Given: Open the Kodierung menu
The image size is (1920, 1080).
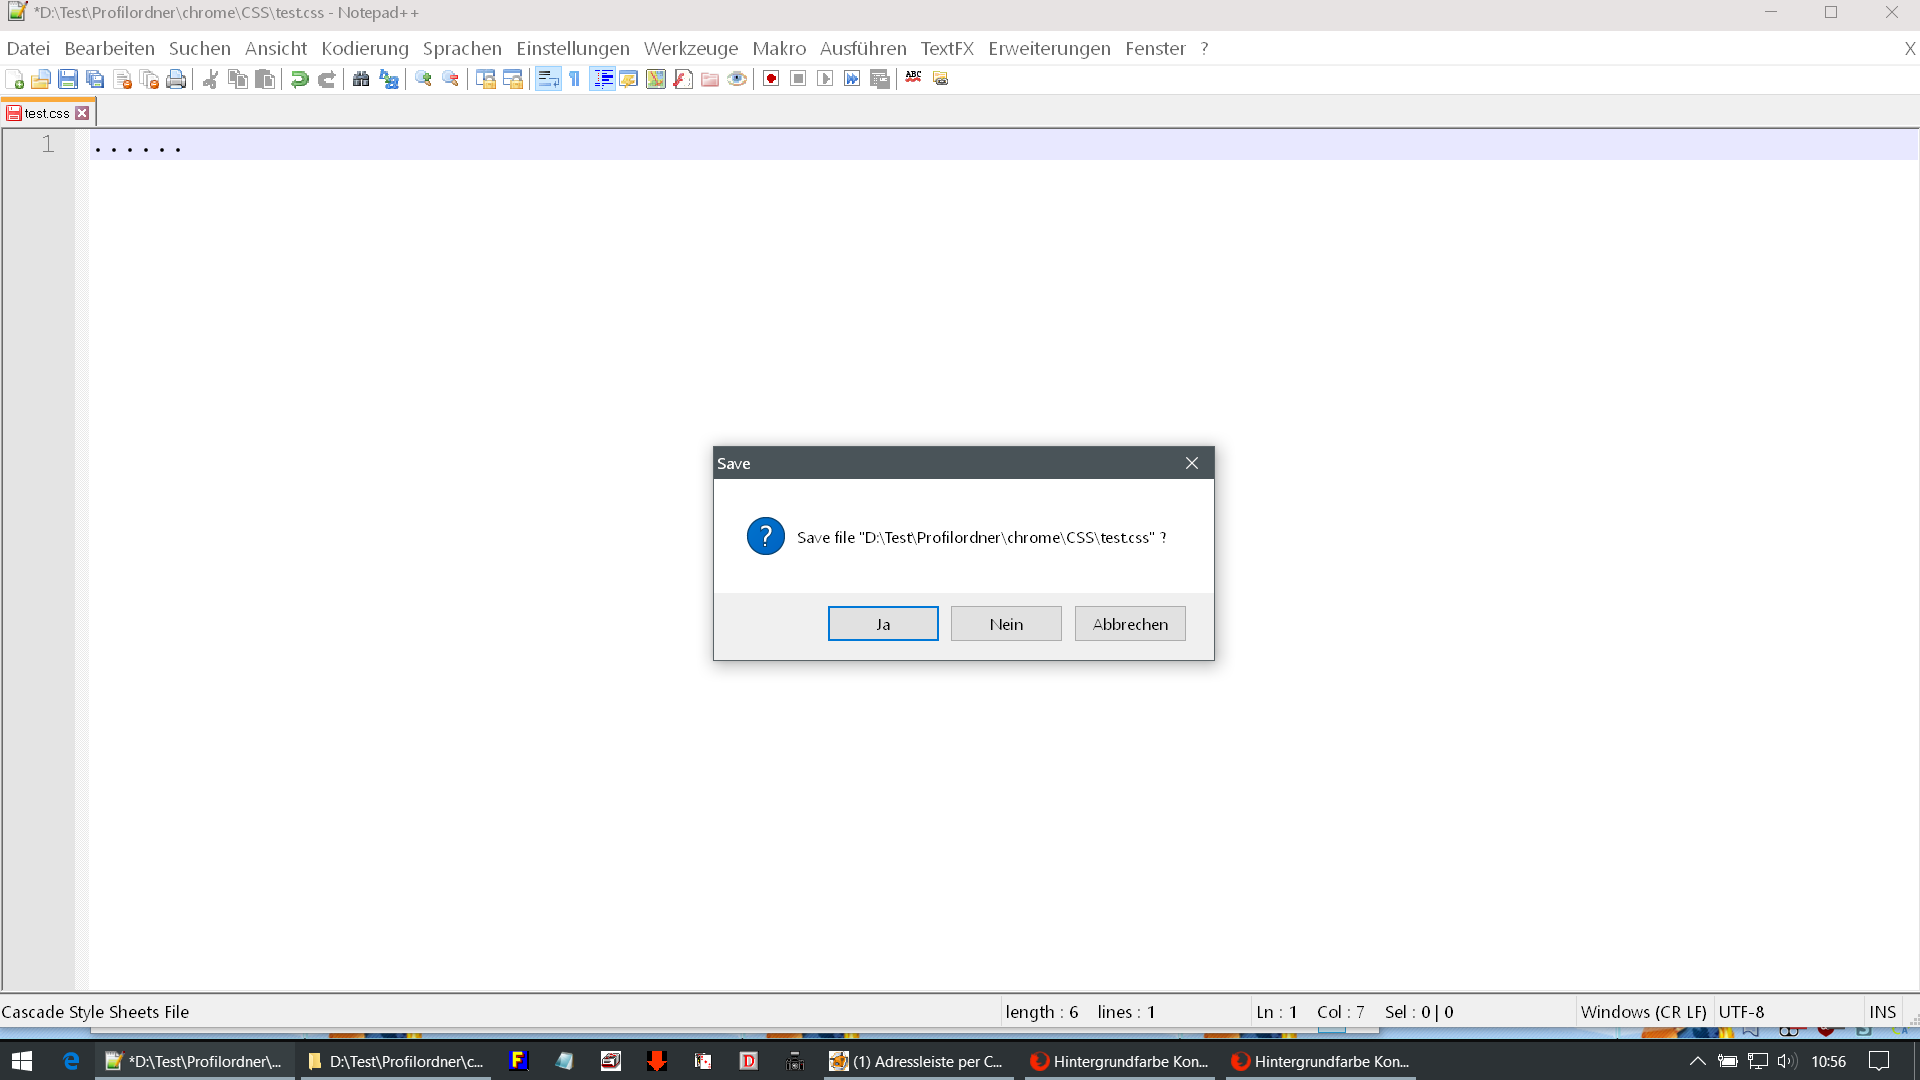Looking at the screenshot, I should coord(364,48).
